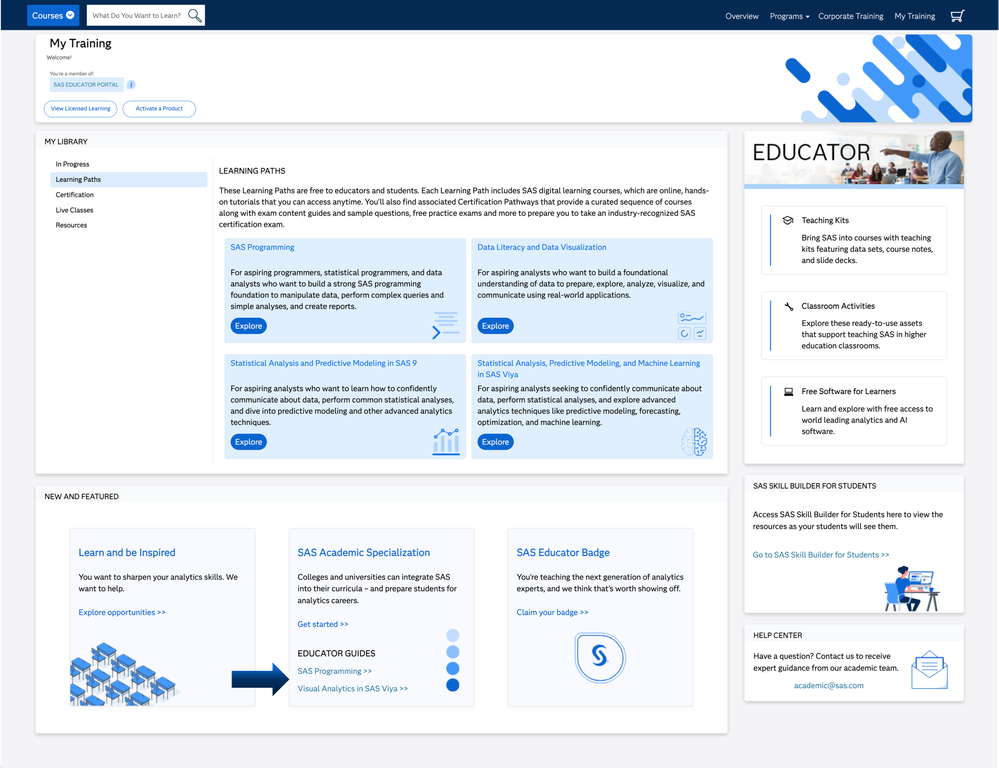
Task: Open the Courses dropdown
Action: tap(53, 15)
